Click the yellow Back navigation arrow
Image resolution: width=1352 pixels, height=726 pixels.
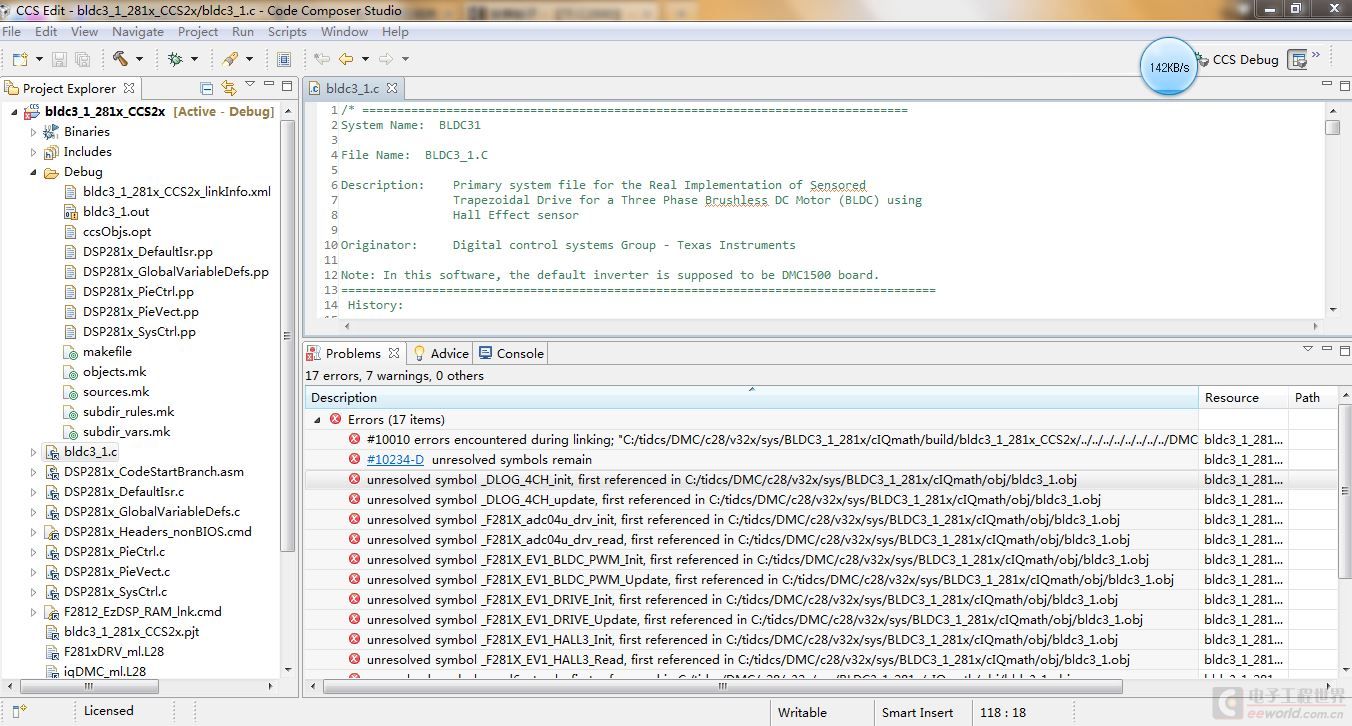pyautogui.click(x=345, y=59)
